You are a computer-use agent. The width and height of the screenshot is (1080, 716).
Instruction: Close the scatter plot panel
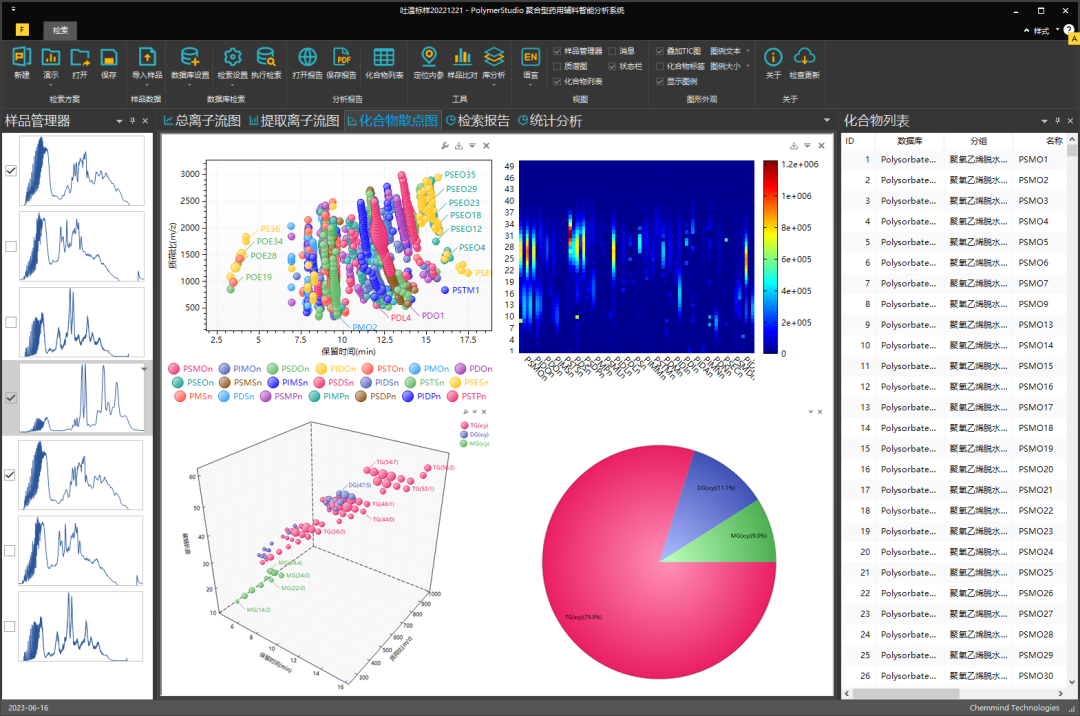pos(486,146)
